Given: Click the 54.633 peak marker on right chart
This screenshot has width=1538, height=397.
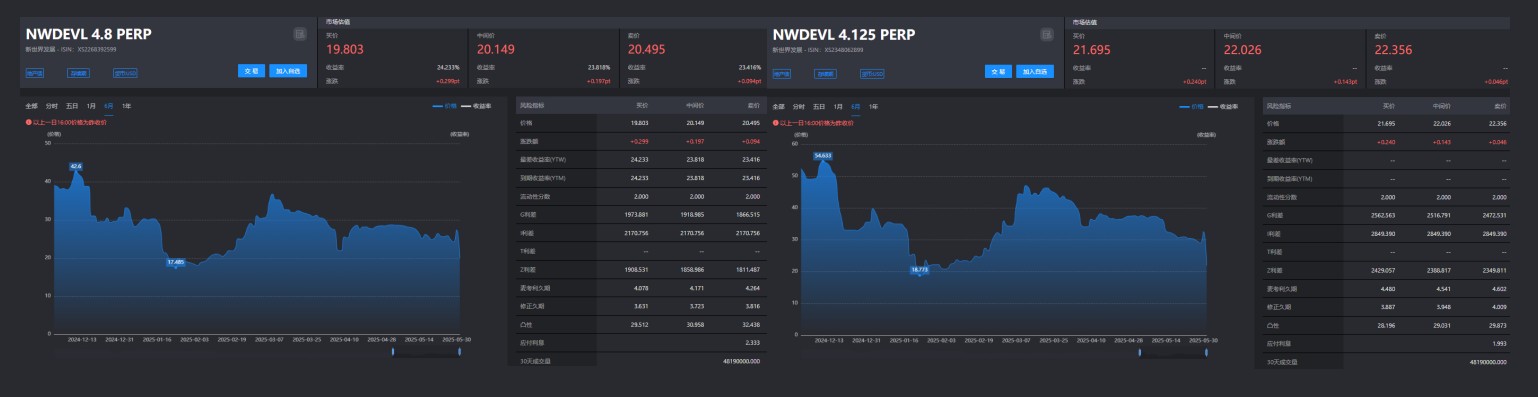Looking at the screenshot, I should 823,155.
